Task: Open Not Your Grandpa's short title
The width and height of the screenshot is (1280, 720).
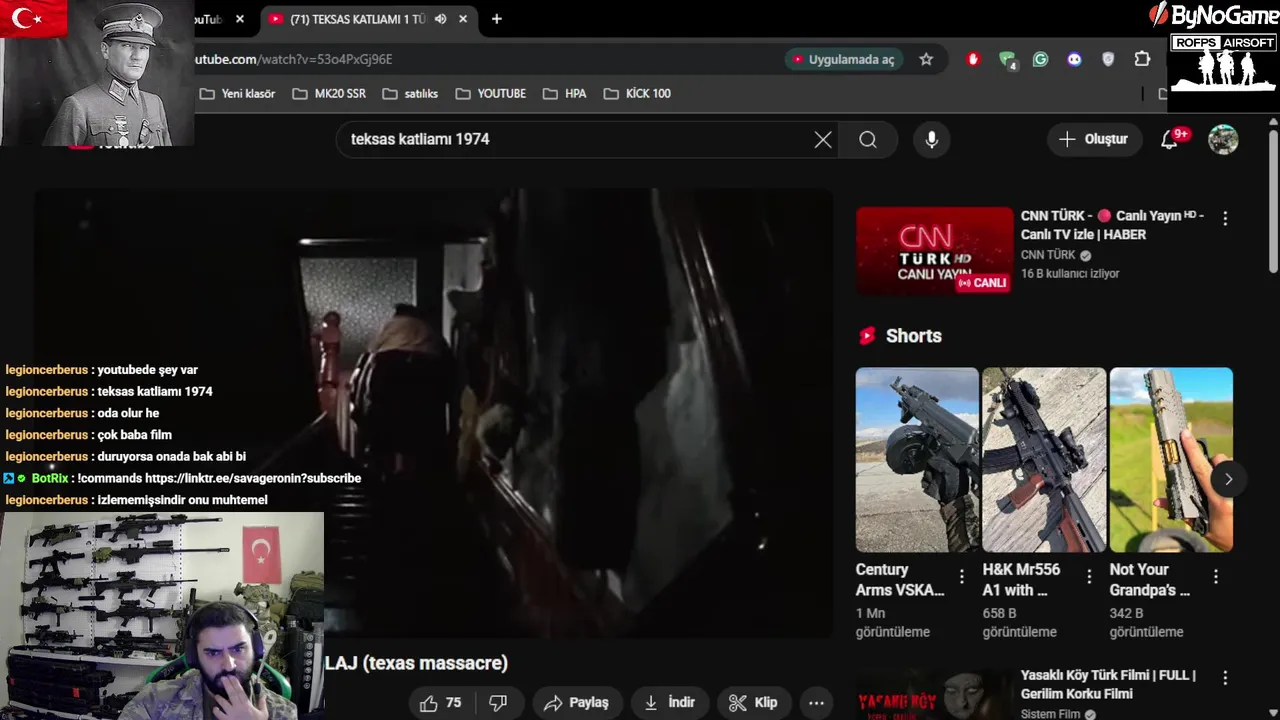Action: [1149, 580]
